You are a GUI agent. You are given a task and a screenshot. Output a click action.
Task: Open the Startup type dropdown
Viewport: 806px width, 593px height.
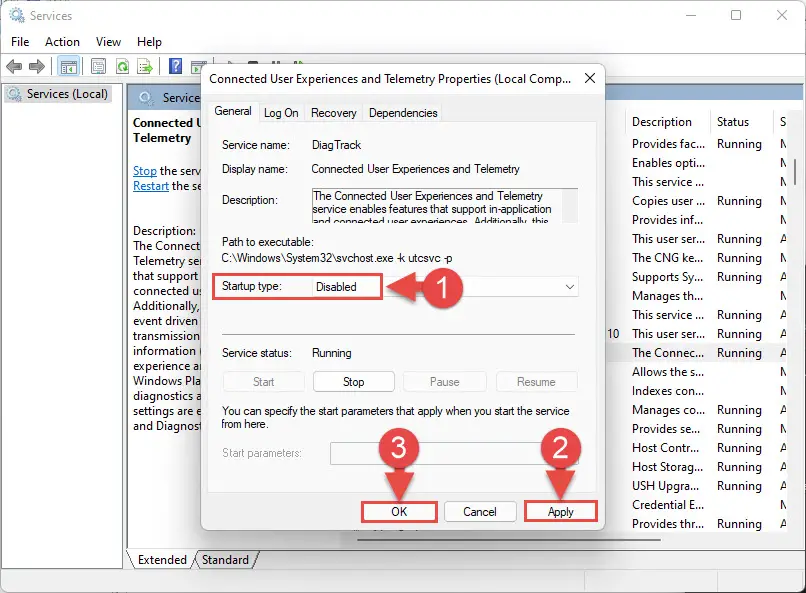click(569, 286)
